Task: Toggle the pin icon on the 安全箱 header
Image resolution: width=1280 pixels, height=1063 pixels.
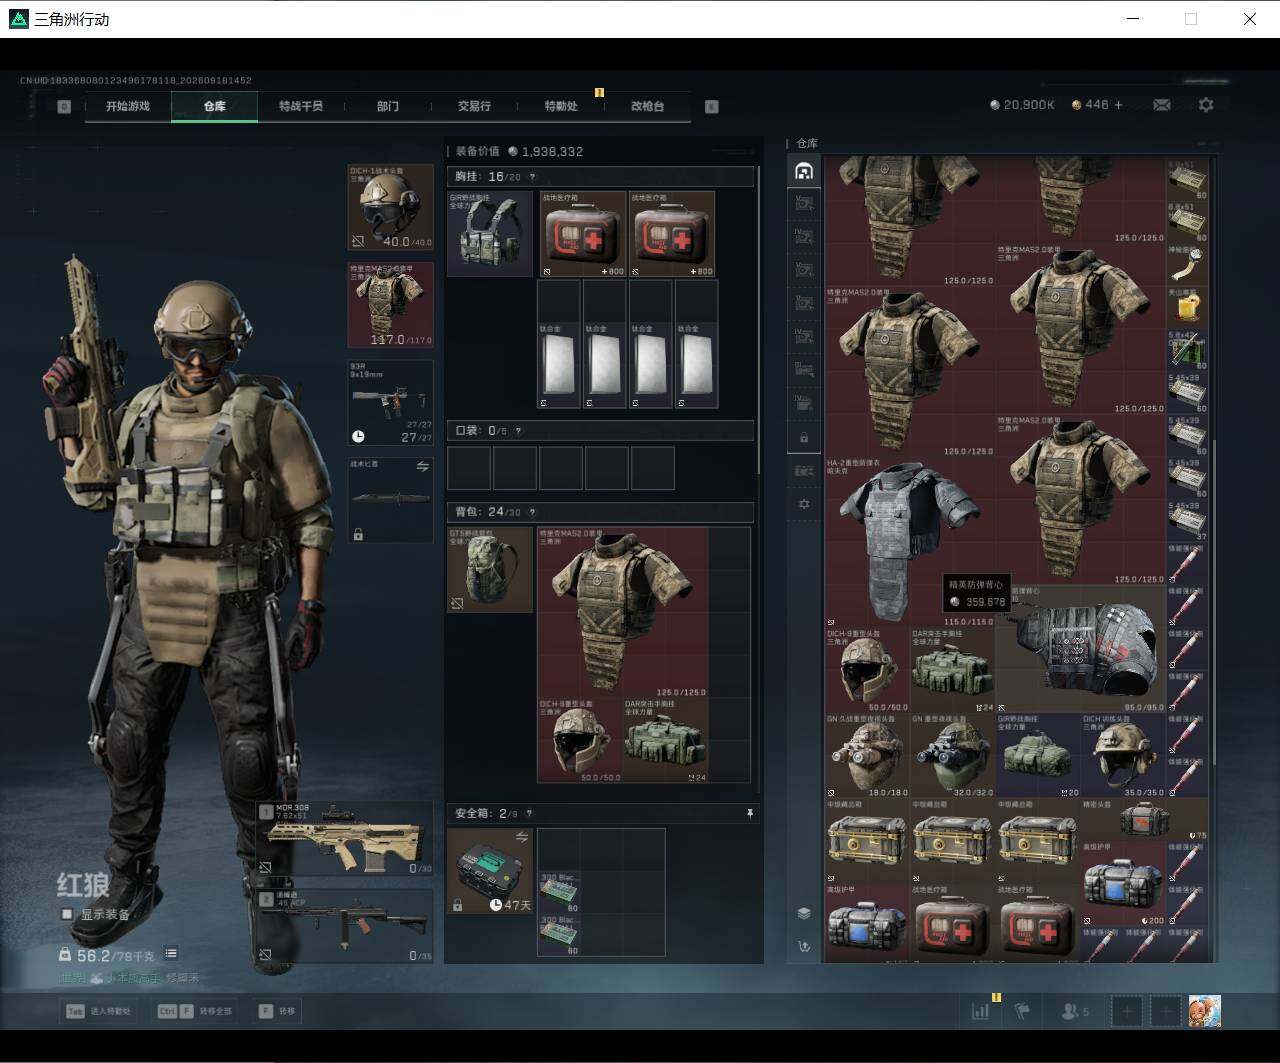Action: click(750, 814)
